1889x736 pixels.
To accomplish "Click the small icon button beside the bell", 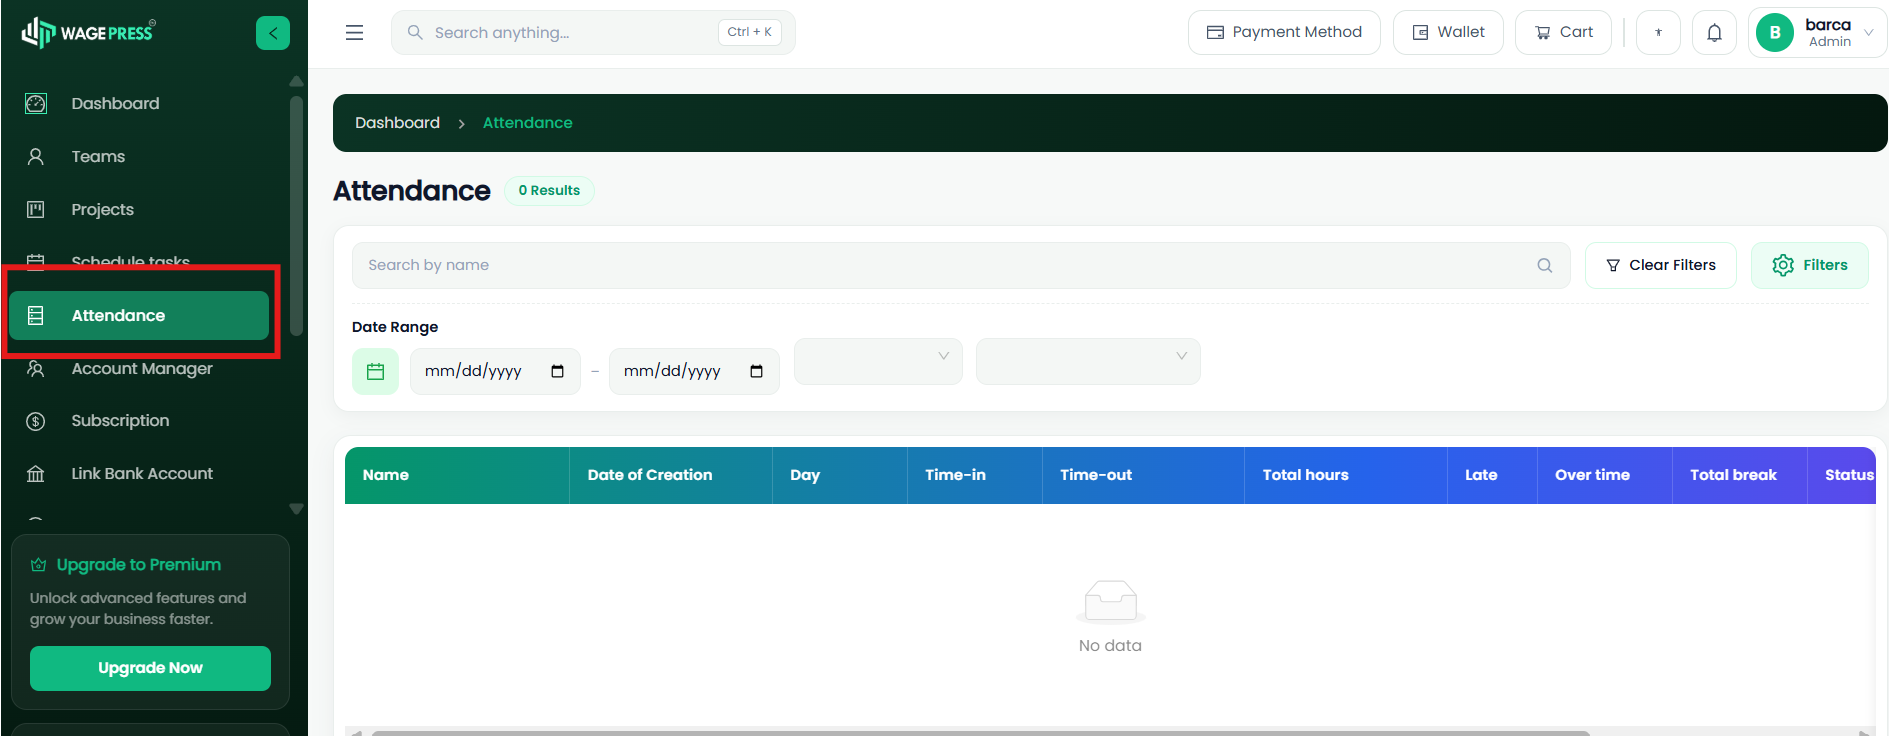I will coord(1658,33).
